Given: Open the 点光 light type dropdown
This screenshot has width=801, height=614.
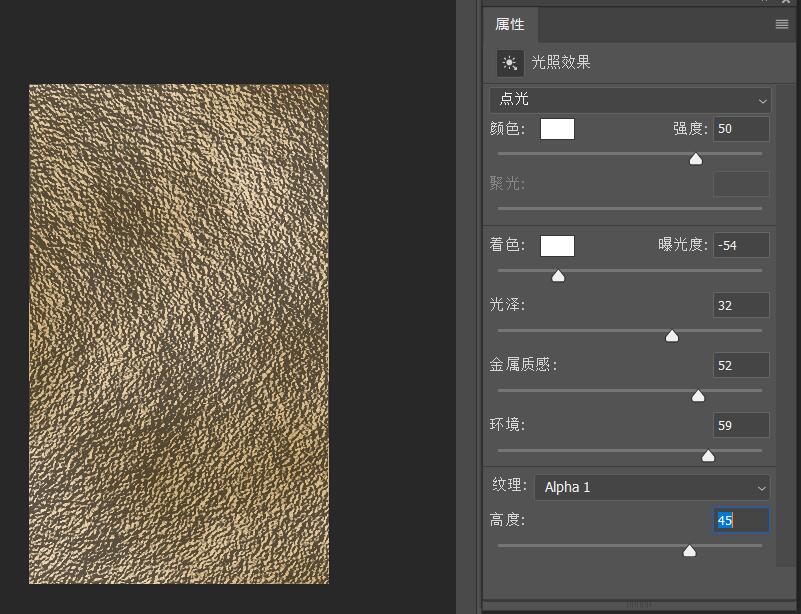Looking at the screenshot, I should [x=630, y=100].
